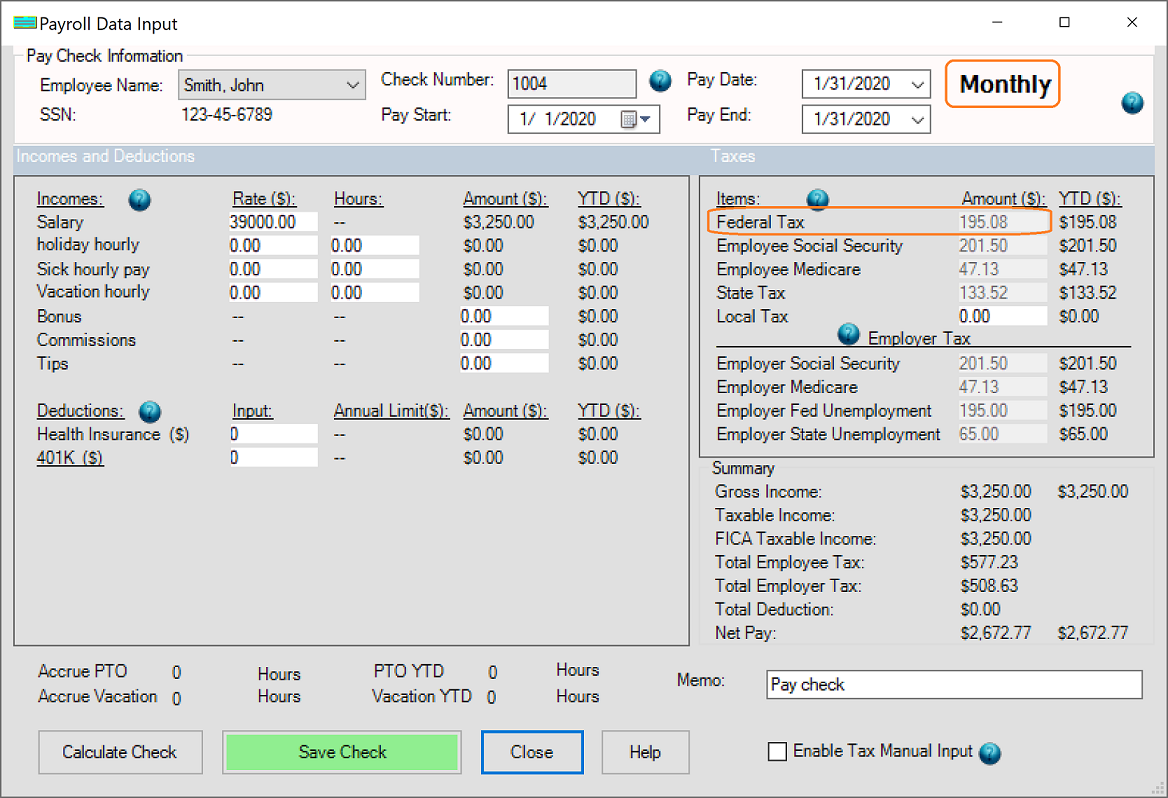This screenshot has width=1168, height=798.
Task: Click the 401K ($) link
Action: click(70, 458)
